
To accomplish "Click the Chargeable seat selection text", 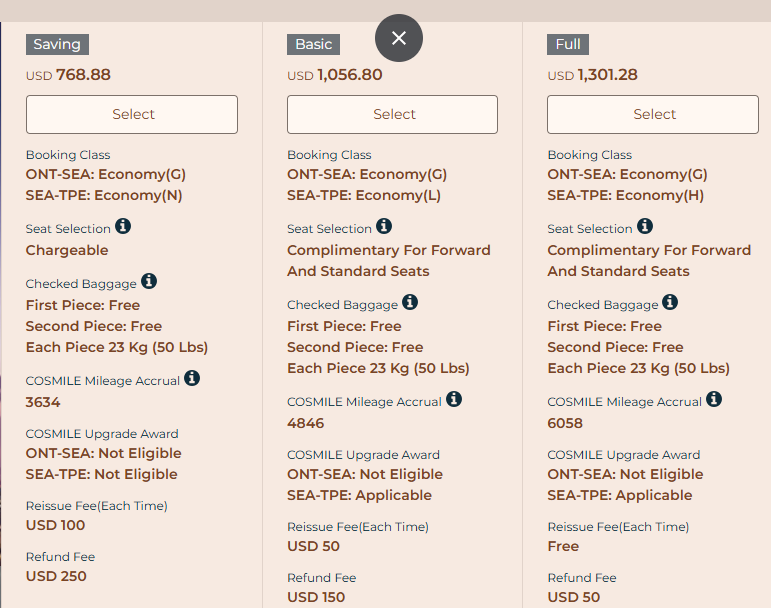I will (x=67, y=250).
